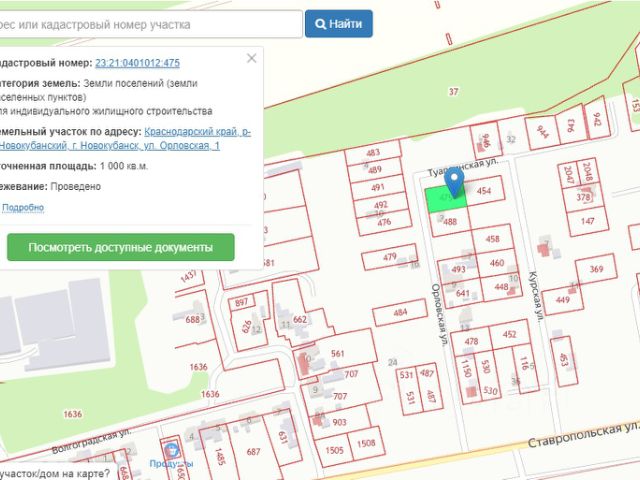
Task: Click Посмотреть доступные документы button
Action: (x=120, y=247)
